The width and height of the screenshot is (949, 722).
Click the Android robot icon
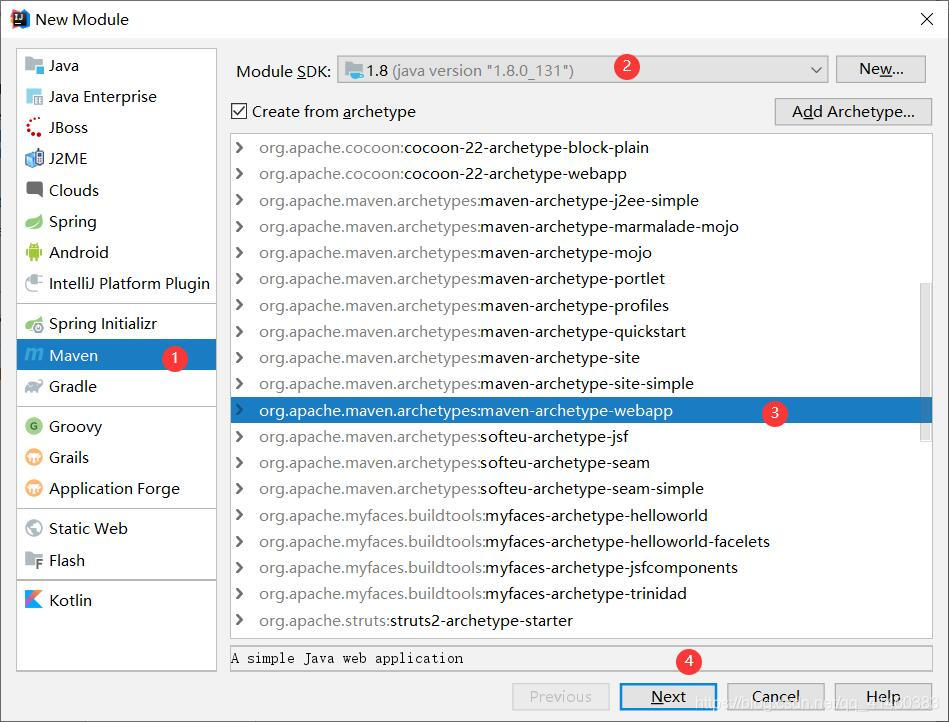(x=34, y=252)
